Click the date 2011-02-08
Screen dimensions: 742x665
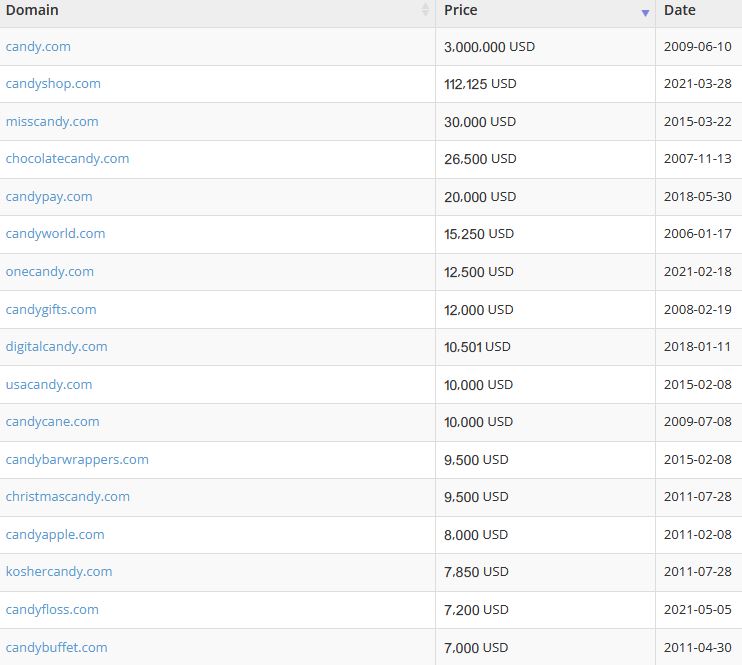(x=698, y=535)
